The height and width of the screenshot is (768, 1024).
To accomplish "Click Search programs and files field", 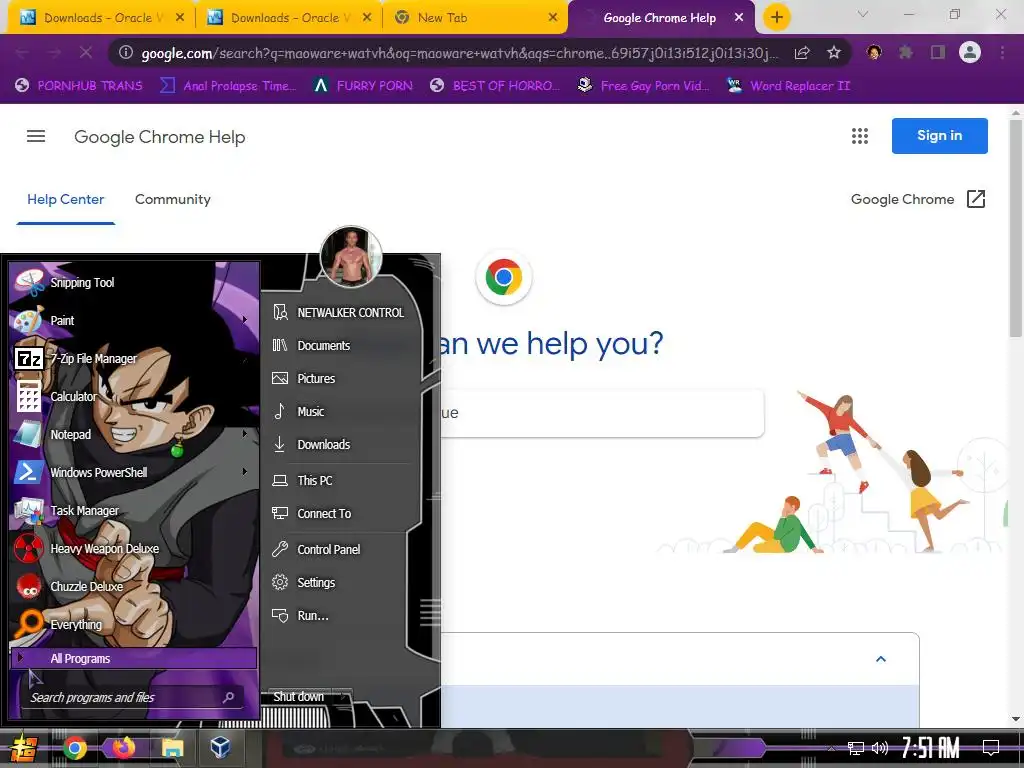I will coord(134,697).
